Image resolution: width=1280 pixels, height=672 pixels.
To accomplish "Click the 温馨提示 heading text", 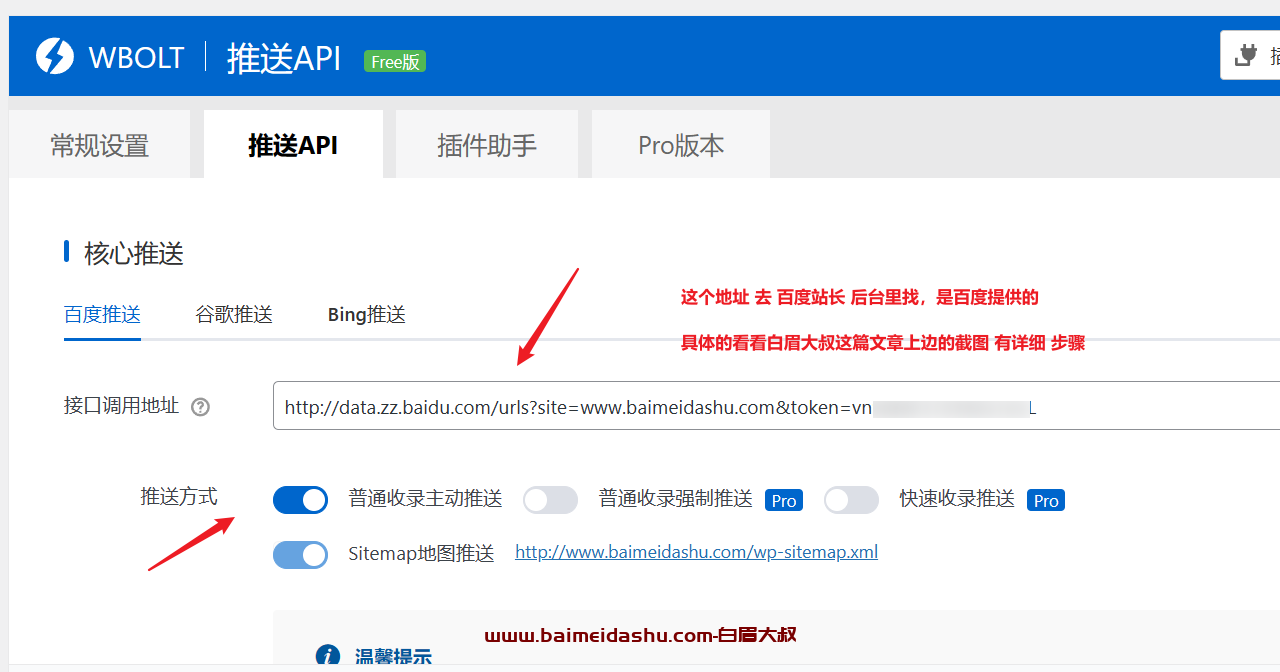I will [x=393, y=658].
